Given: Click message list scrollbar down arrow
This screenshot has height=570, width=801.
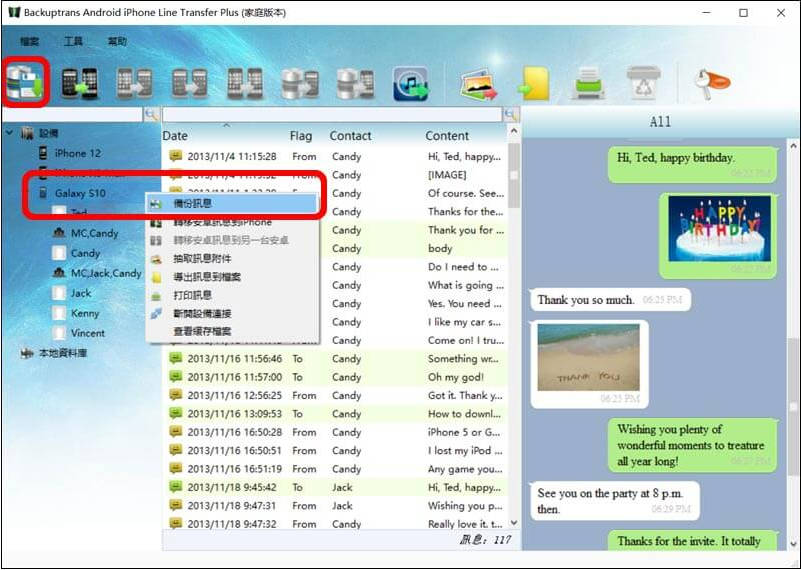Looking at the screenshot, I should click(x=514, y=523).
